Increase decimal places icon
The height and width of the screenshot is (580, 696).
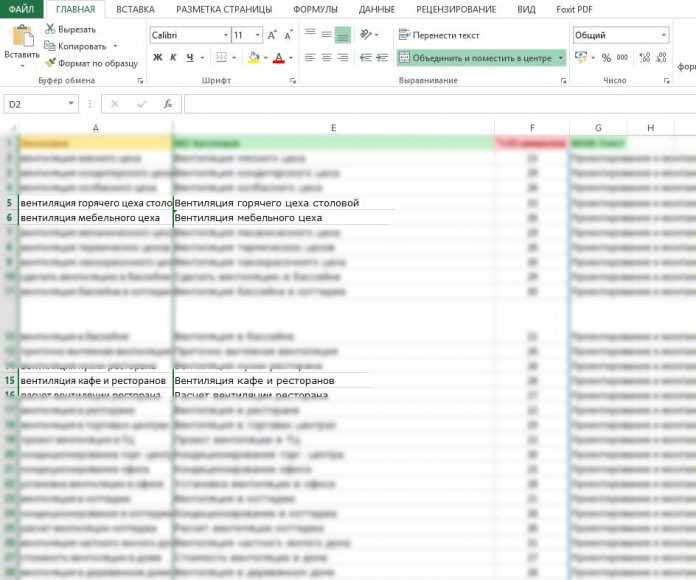pos(645,58)
